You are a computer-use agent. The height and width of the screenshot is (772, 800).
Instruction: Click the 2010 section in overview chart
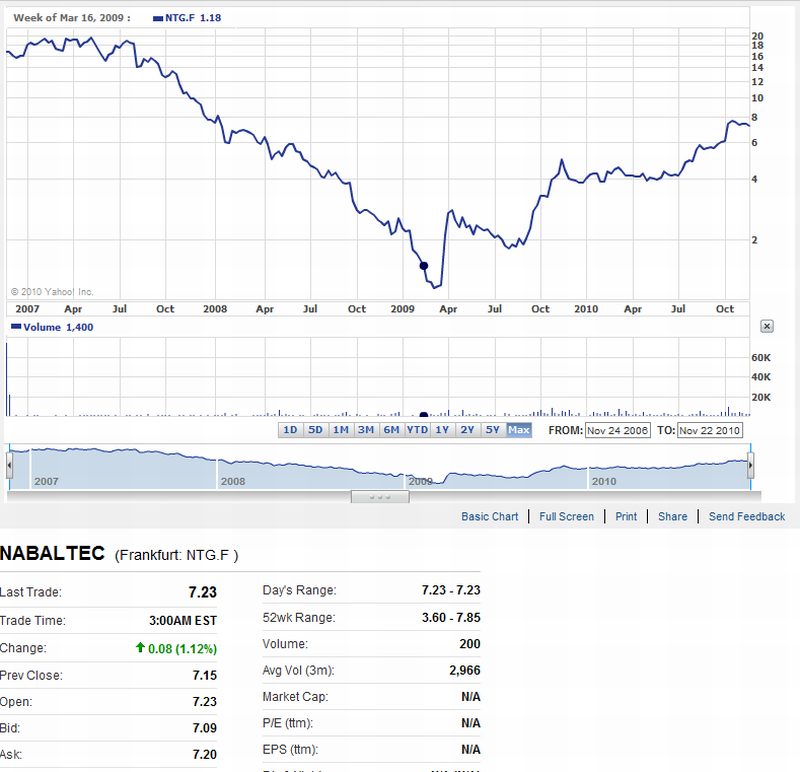[x=669, y=468]
